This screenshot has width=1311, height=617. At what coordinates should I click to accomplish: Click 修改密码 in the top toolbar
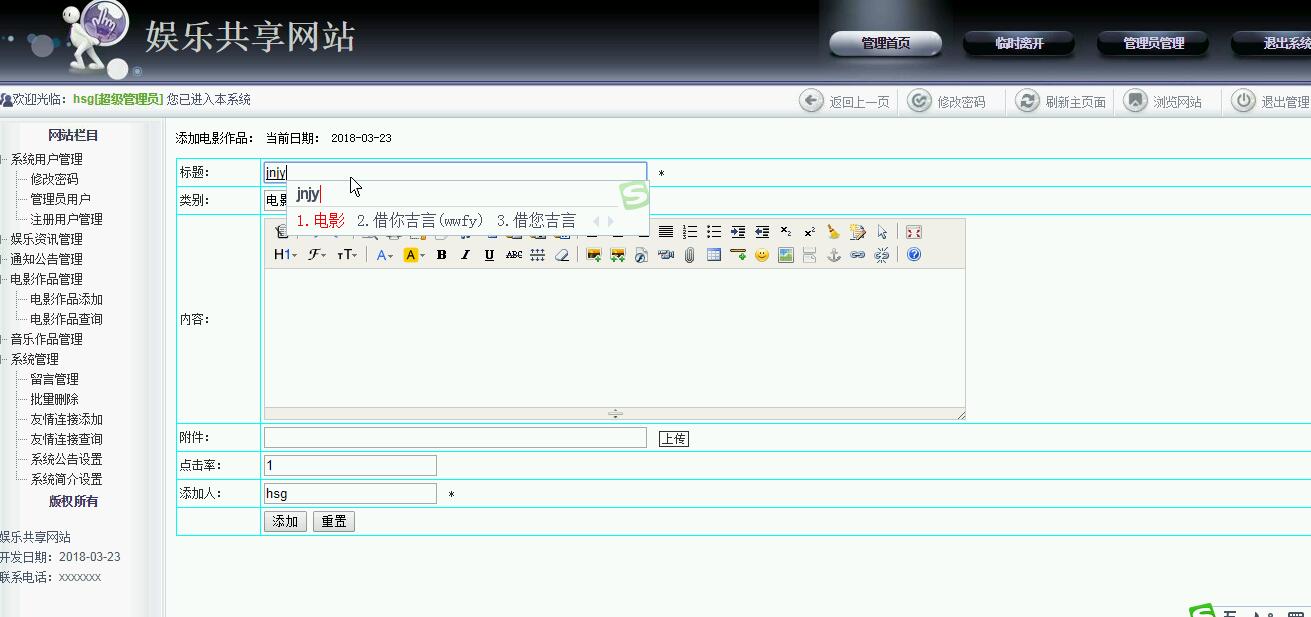click(947, 101)
